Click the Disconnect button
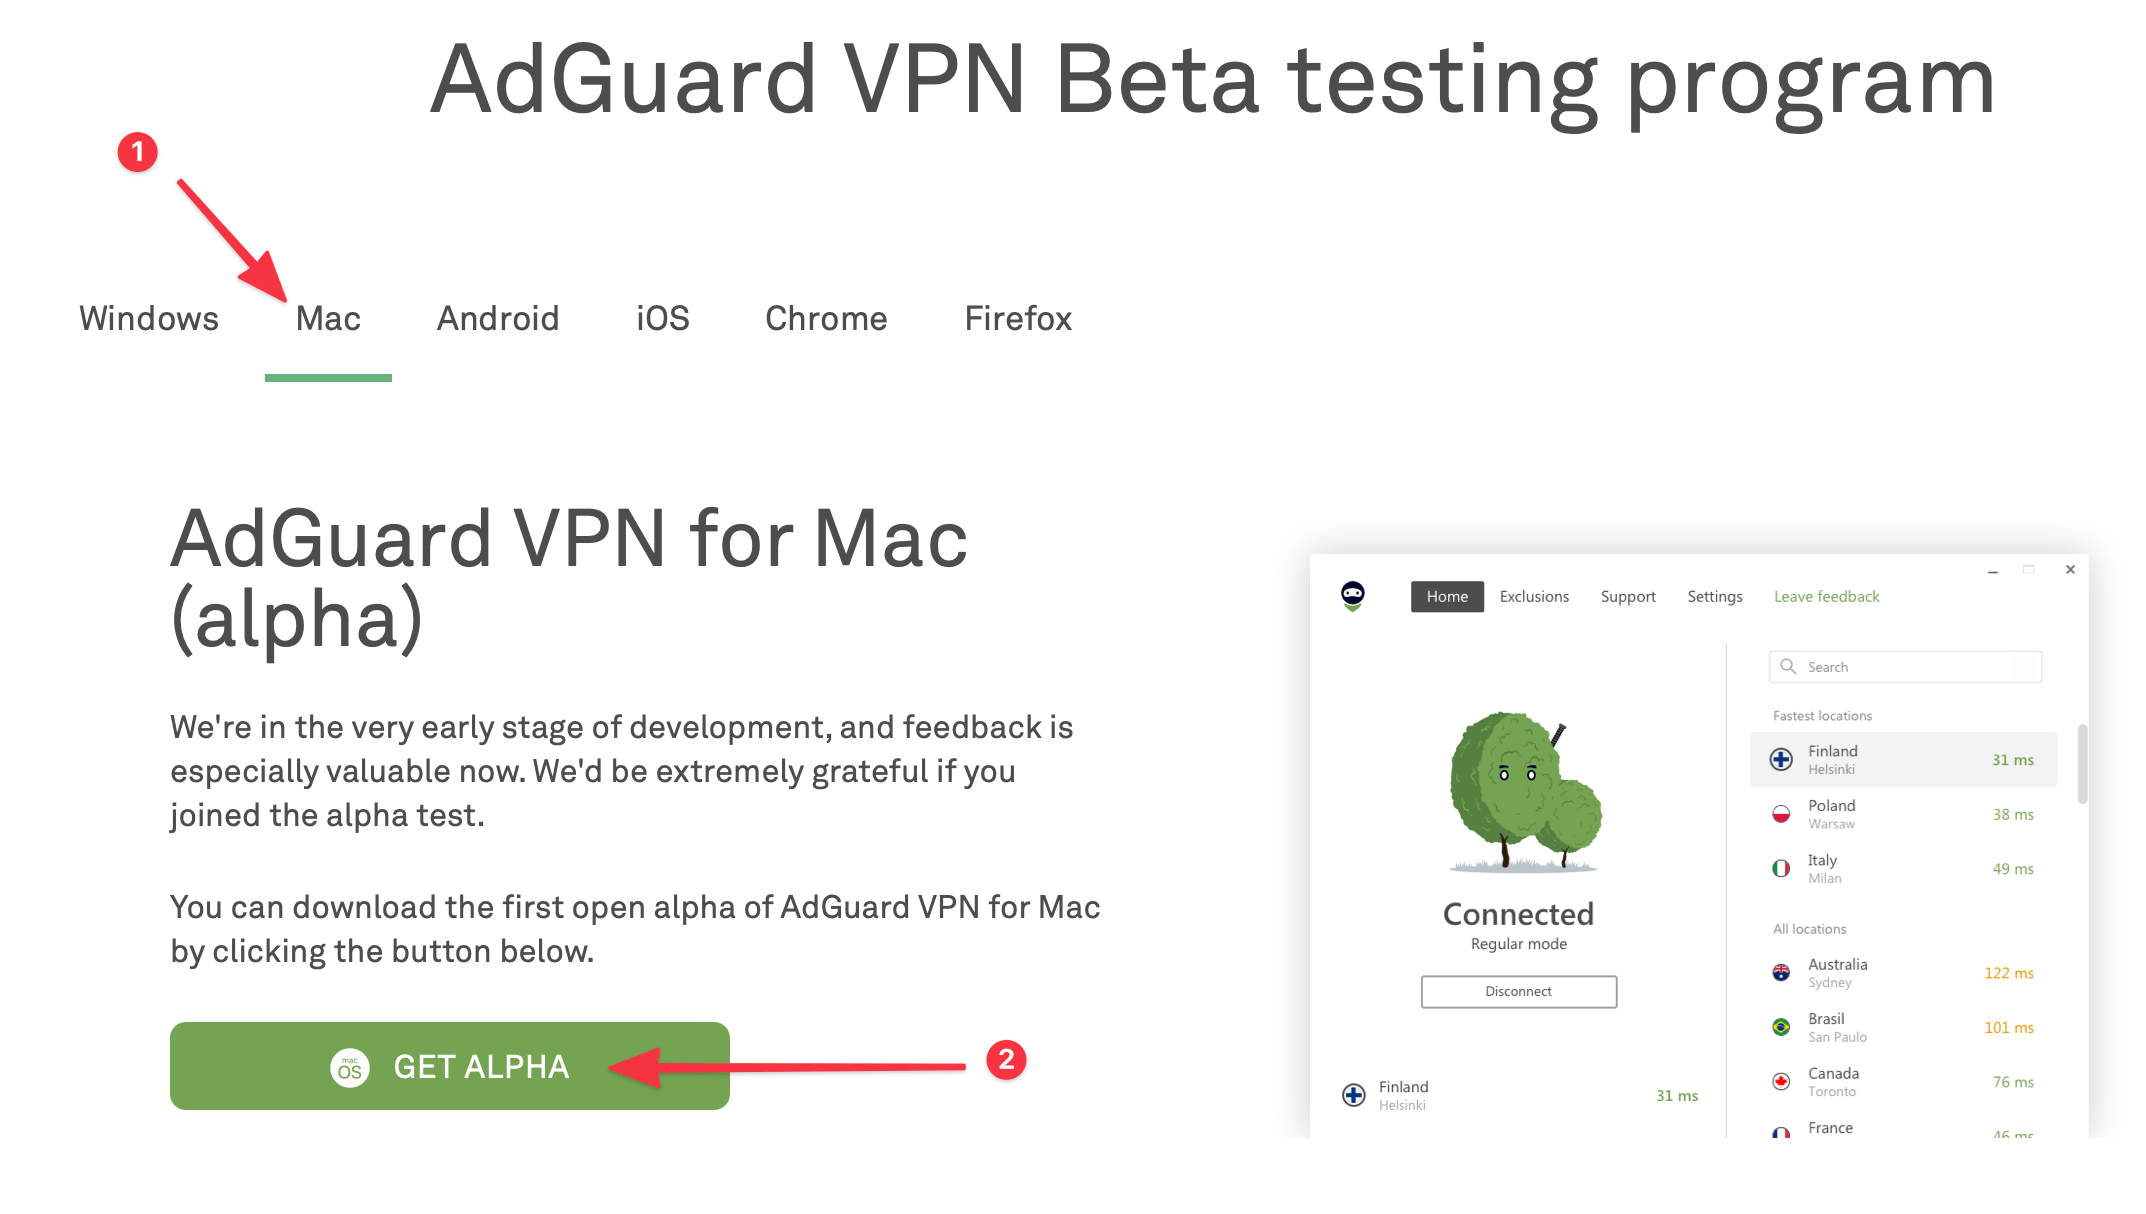 1519,991
